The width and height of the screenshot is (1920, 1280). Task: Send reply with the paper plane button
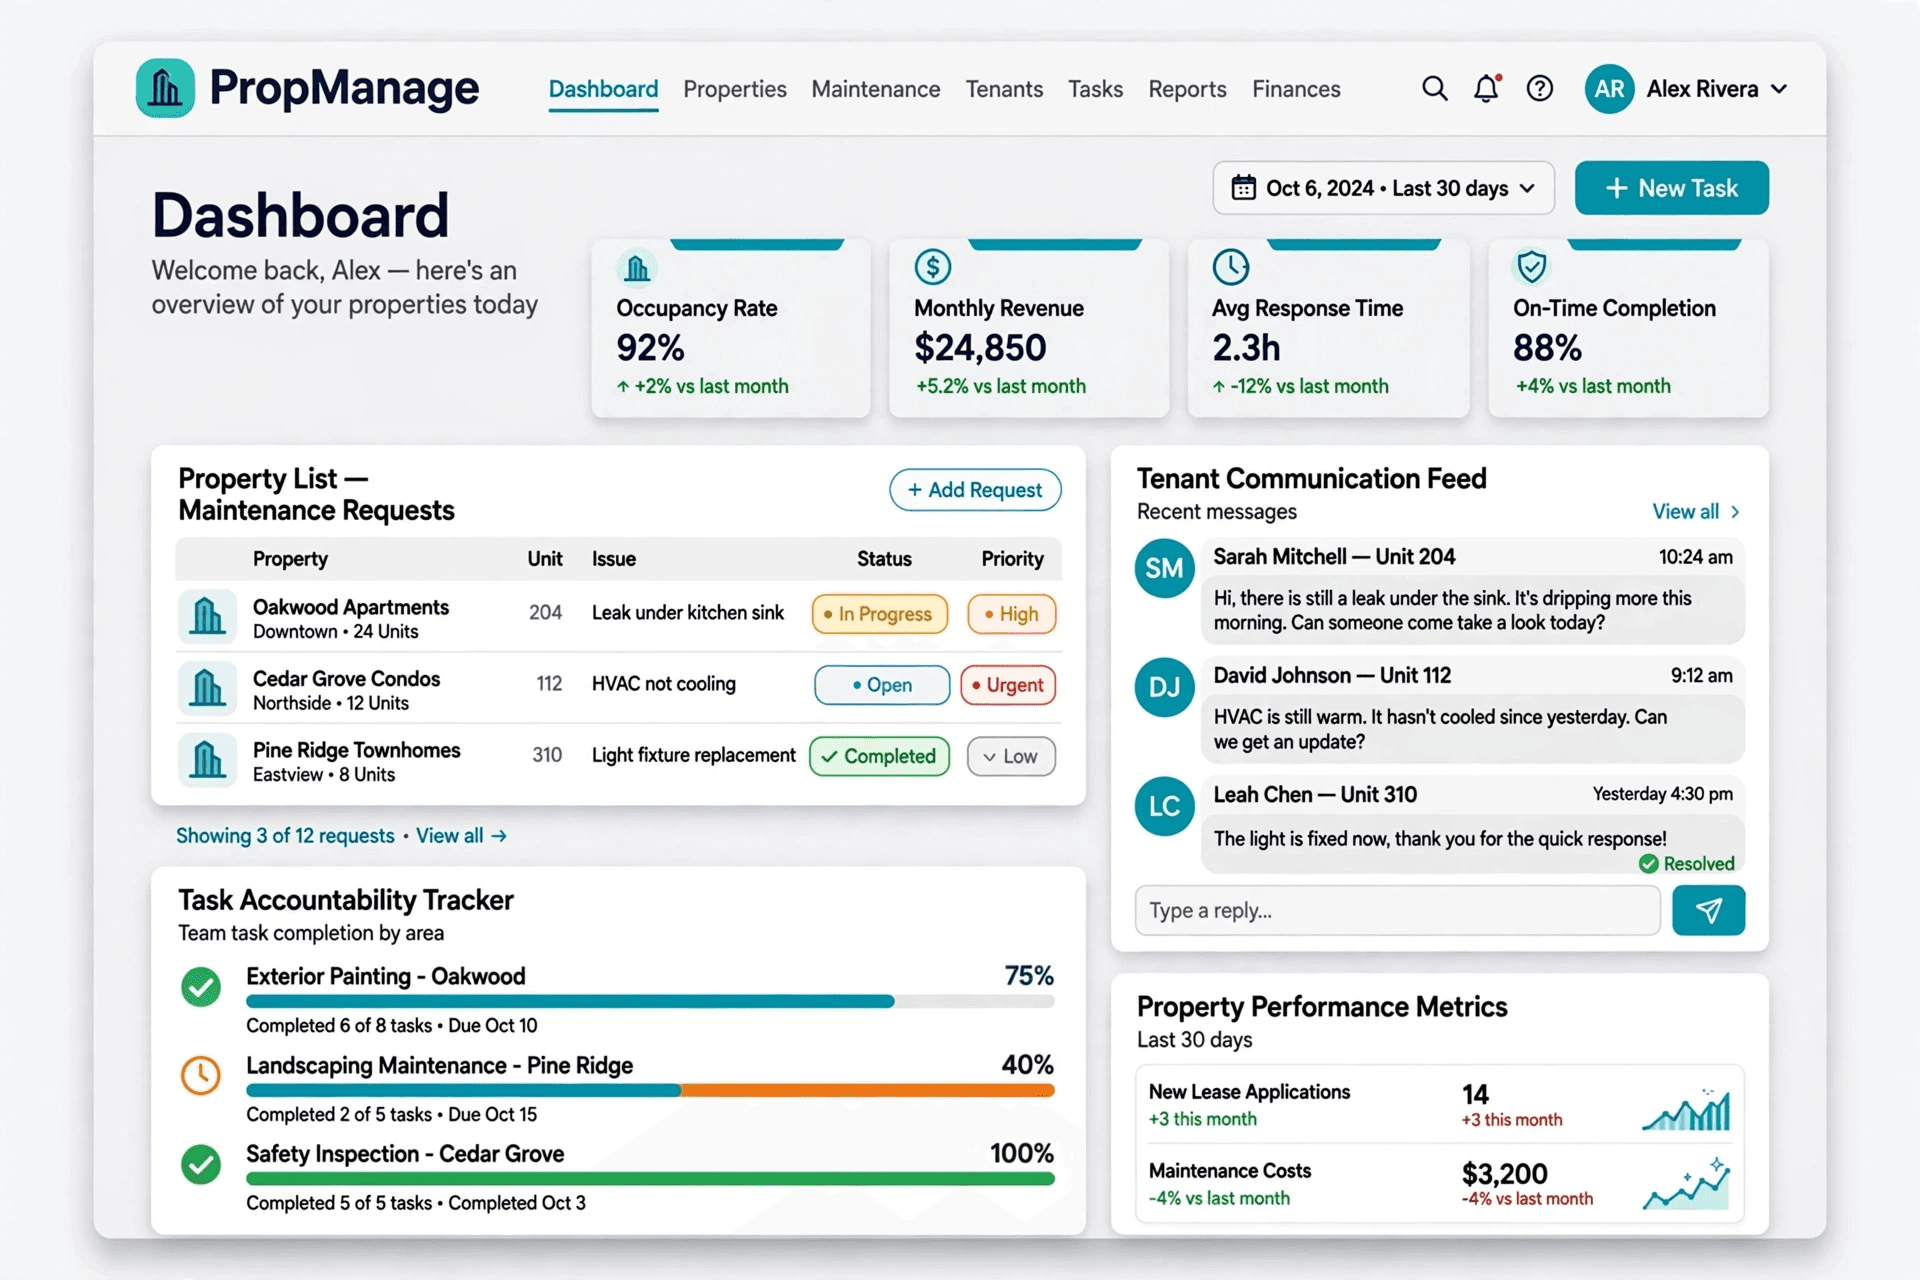pos(1708,910)
